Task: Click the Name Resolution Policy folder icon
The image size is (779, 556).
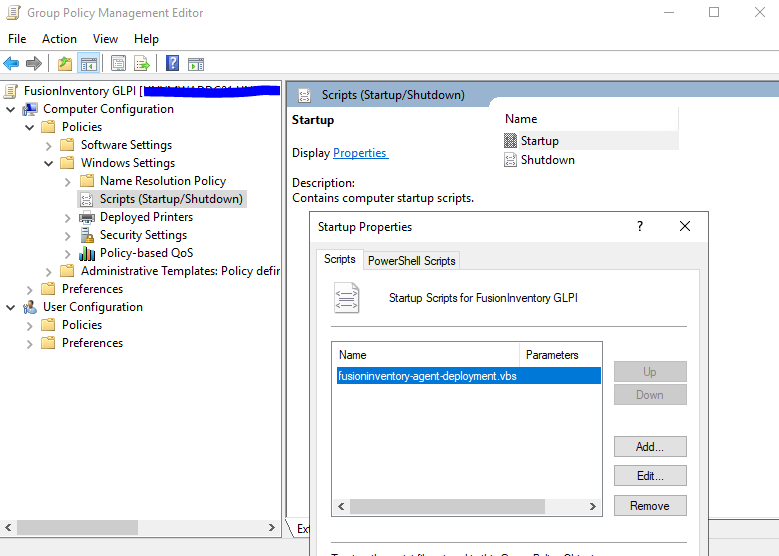Action: tap(87, 181)
